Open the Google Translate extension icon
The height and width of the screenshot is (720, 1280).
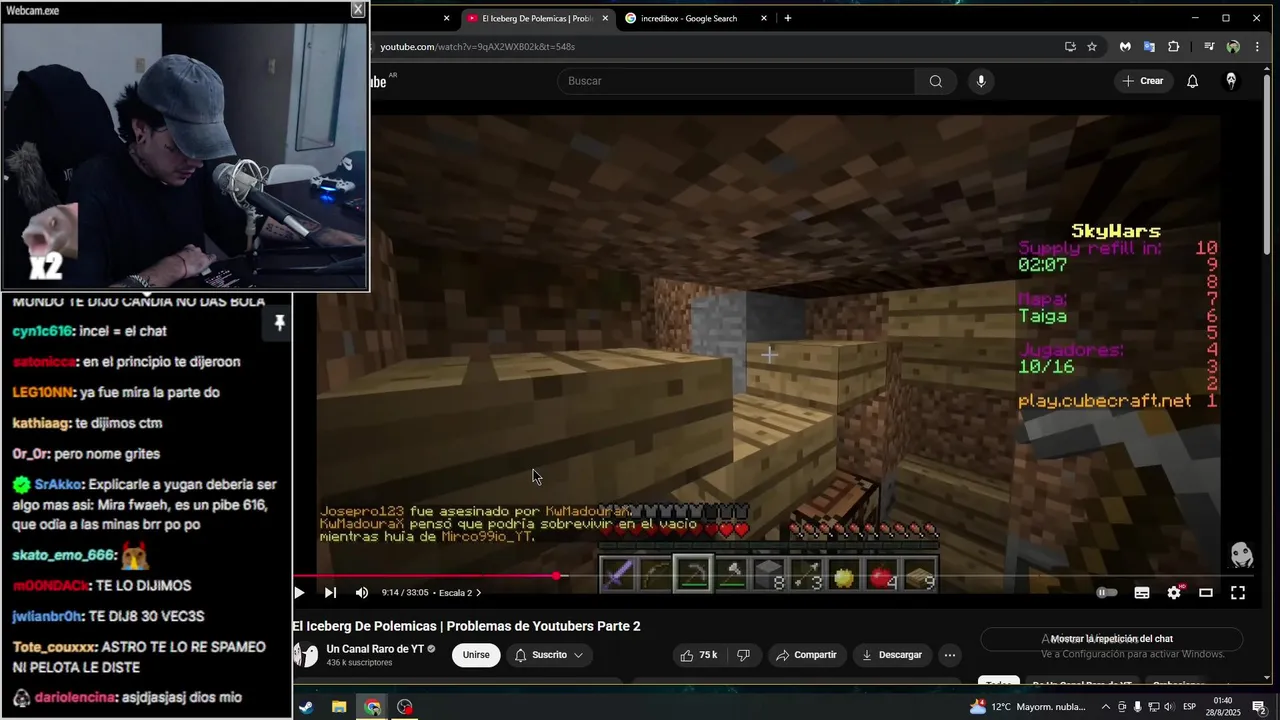point(1149,47)
